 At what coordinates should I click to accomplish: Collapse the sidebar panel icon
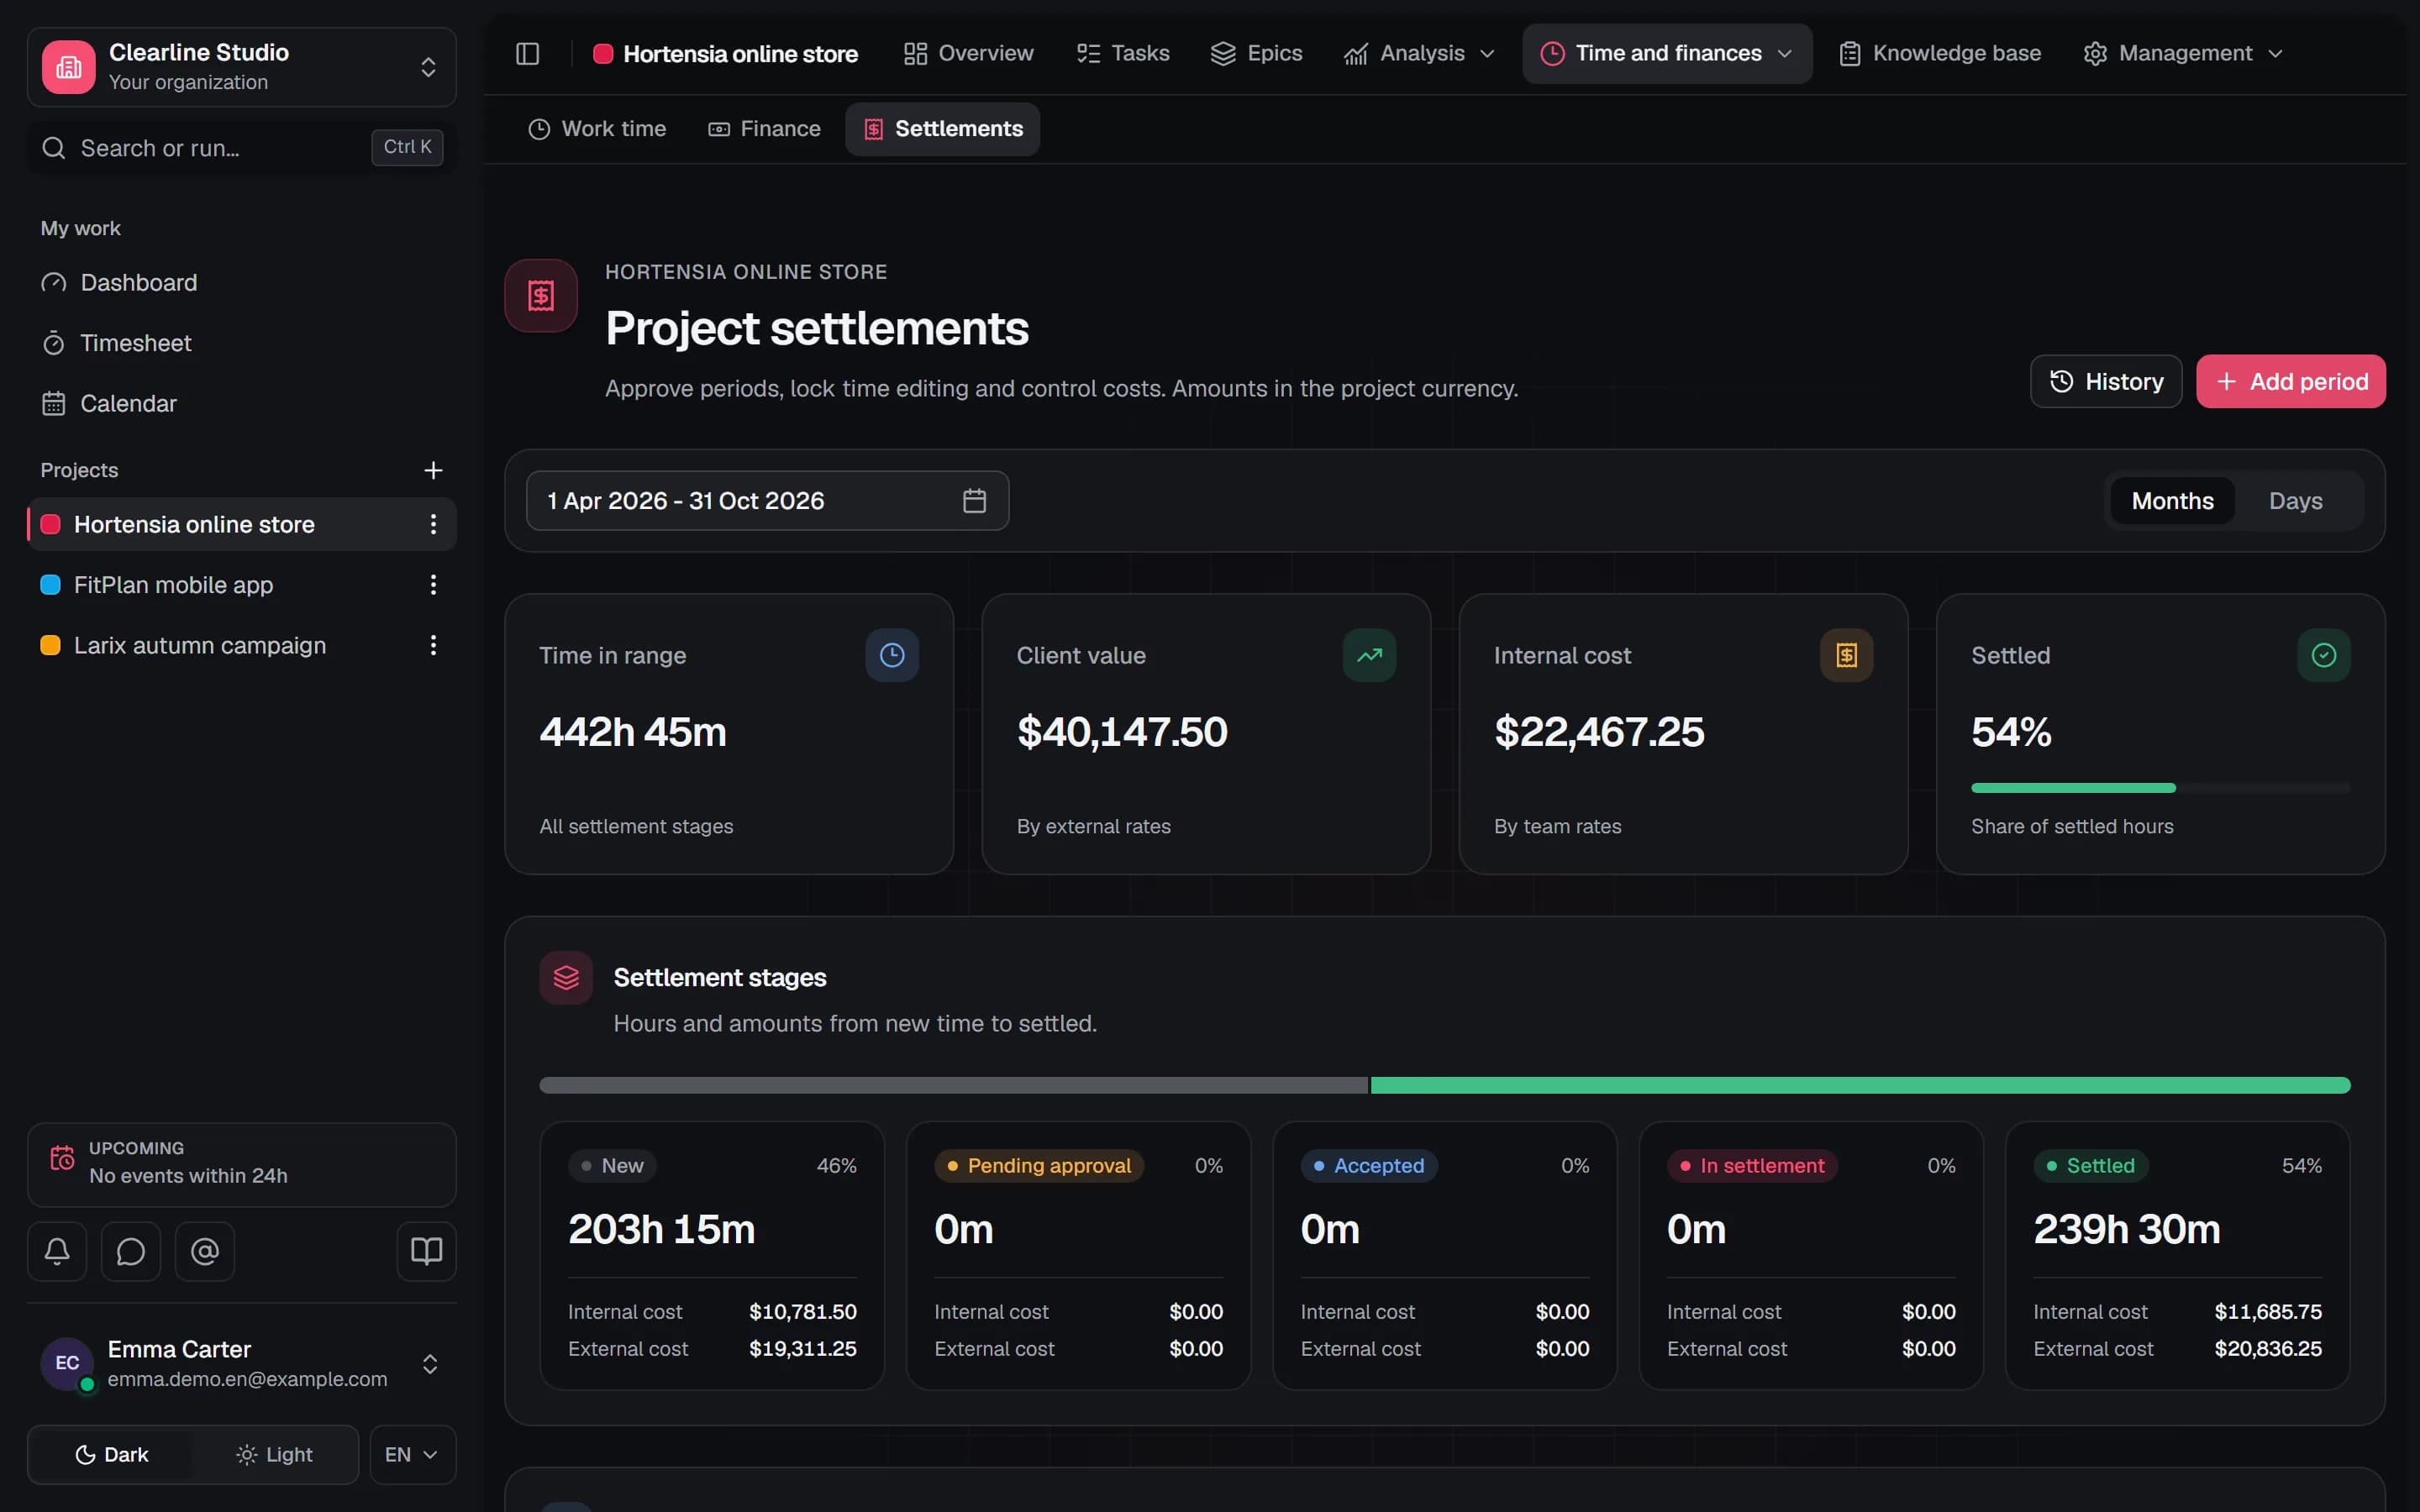(527, 53)
